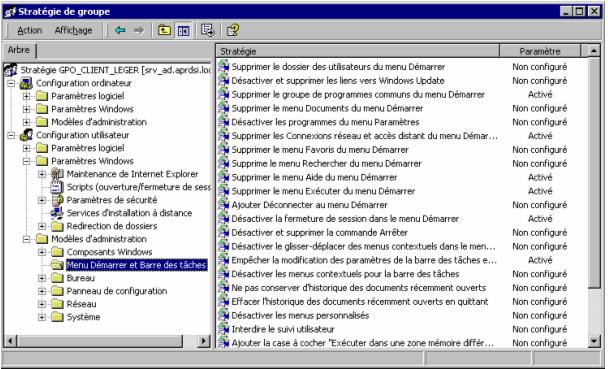
Task: Open the Affichage menu
Action: 73,30
